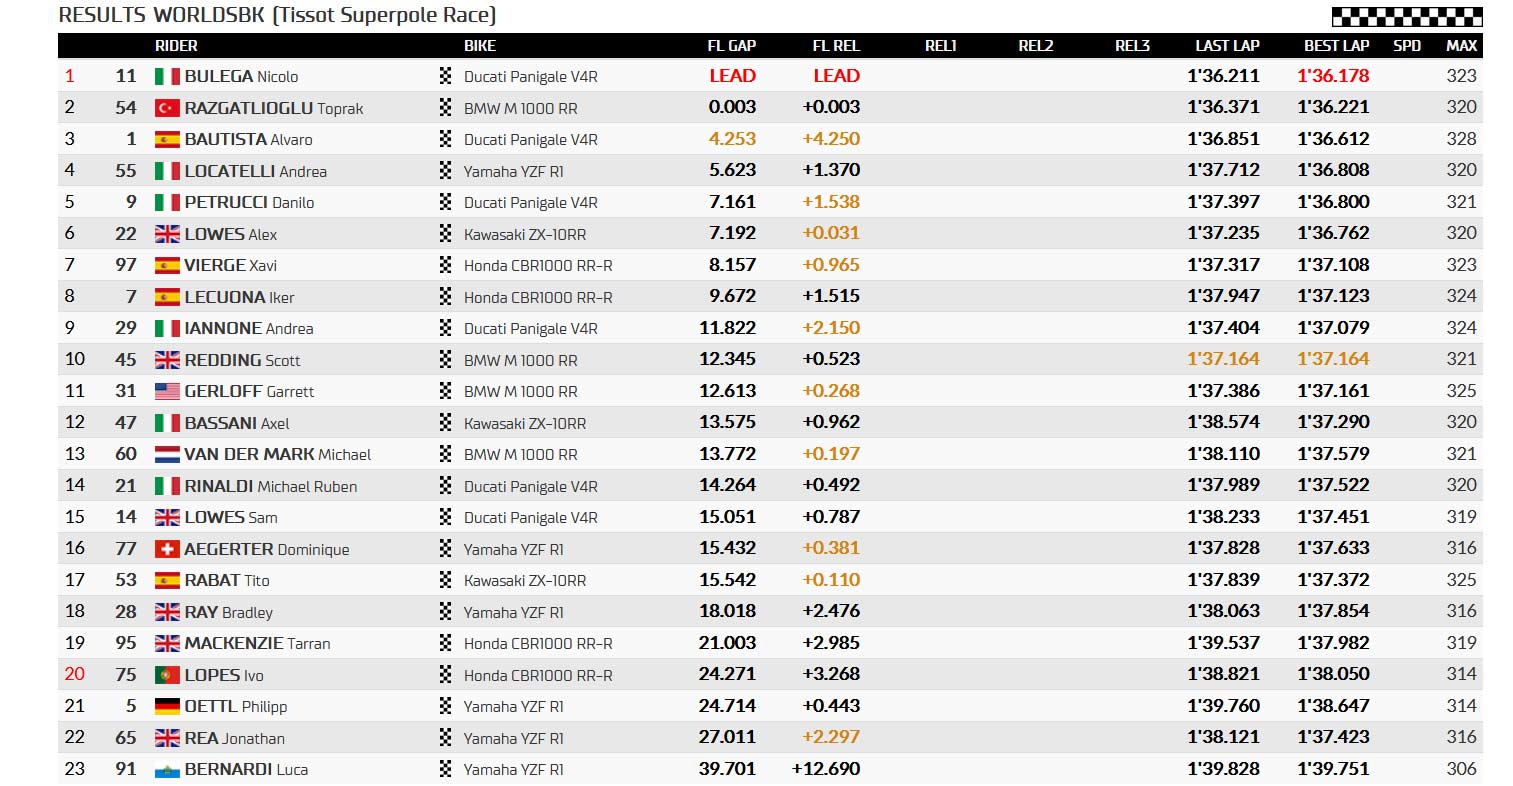Click Honda CBR1000 RR-R in VIERGE's row
Image resolution: width=1513 pixels, height=786 pixels.
click(538, 266)
